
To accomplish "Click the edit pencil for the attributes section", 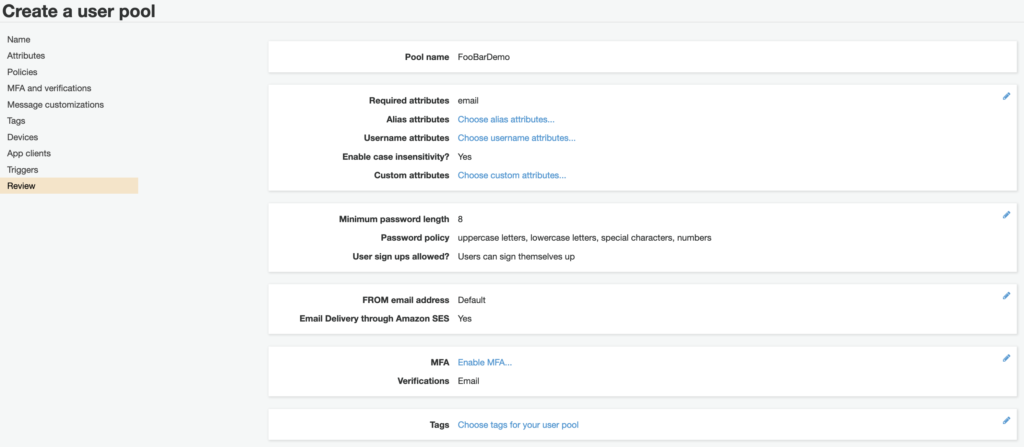I will click(1006, 96).
